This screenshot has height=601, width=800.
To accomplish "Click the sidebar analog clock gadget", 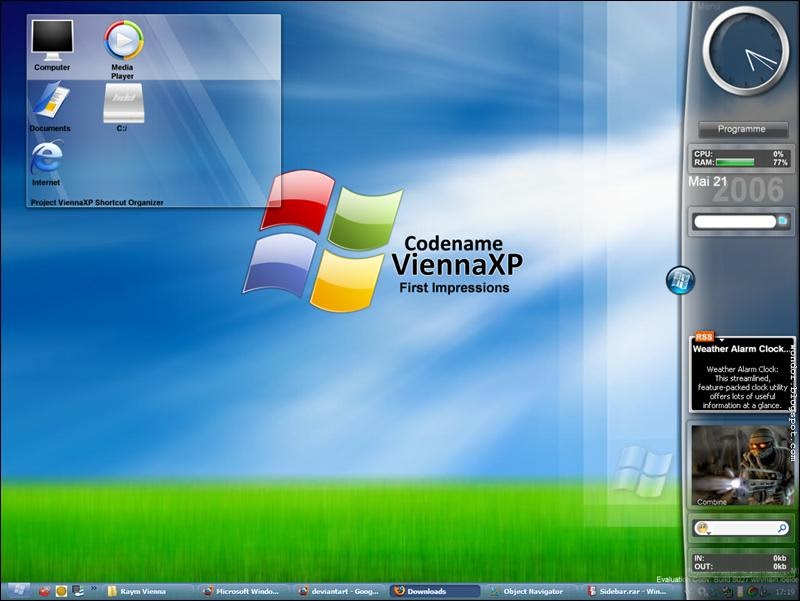I will click(x=745, y=51).
